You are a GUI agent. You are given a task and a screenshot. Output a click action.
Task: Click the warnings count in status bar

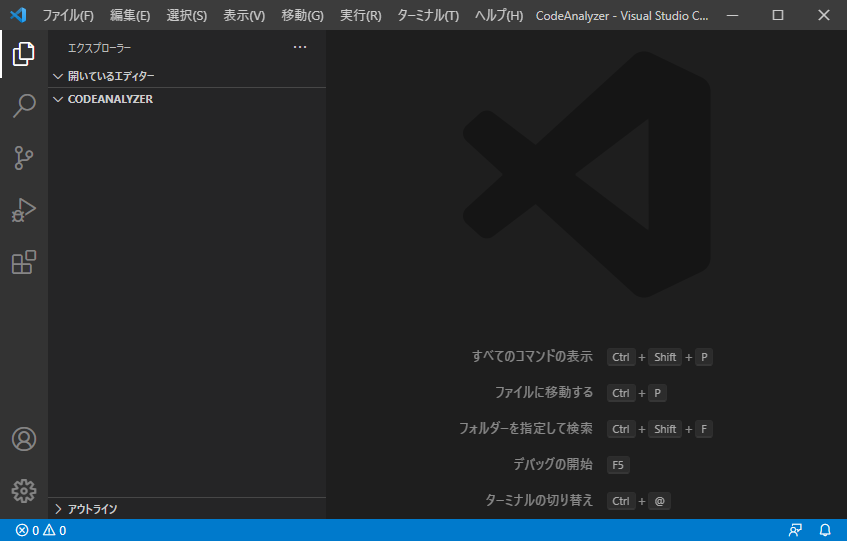click(55, 530)
